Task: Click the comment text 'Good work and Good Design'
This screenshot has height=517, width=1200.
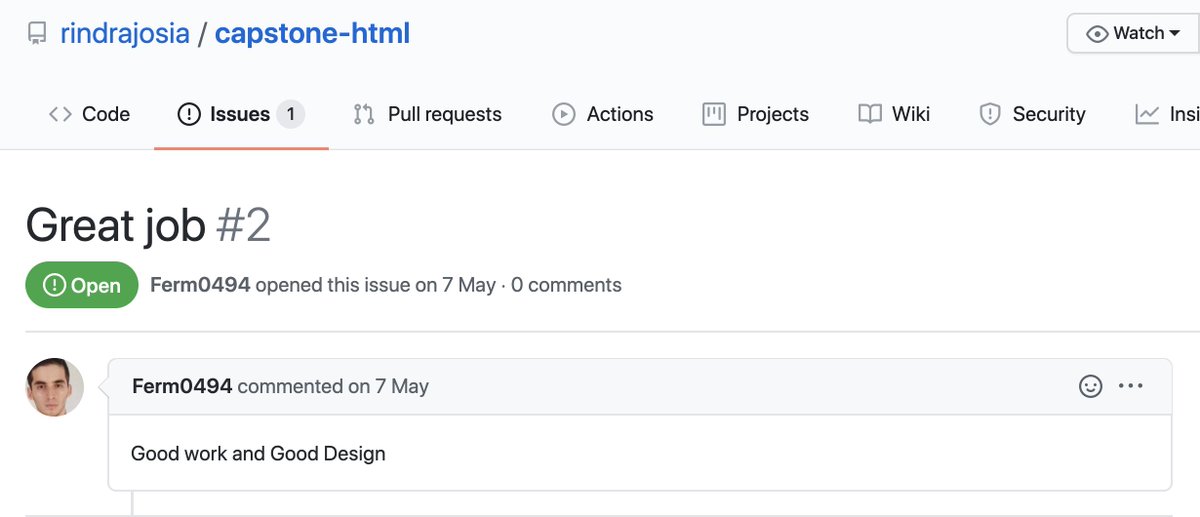Action: 258,453
